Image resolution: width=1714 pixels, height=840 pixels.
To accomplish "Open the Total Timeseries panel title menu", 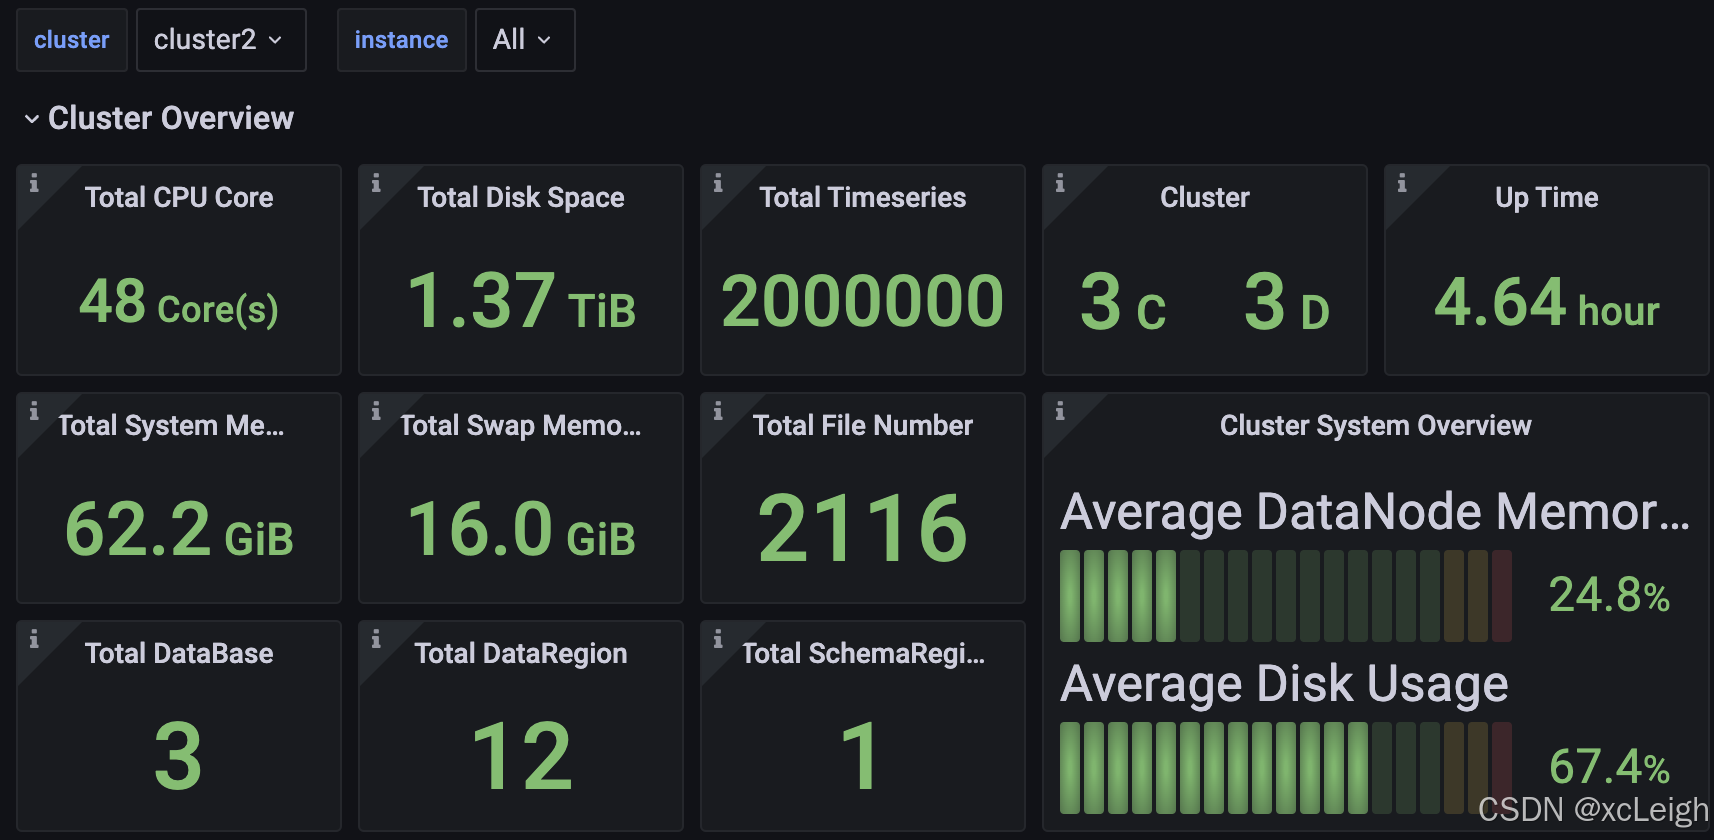I will [x=863, y=198].
